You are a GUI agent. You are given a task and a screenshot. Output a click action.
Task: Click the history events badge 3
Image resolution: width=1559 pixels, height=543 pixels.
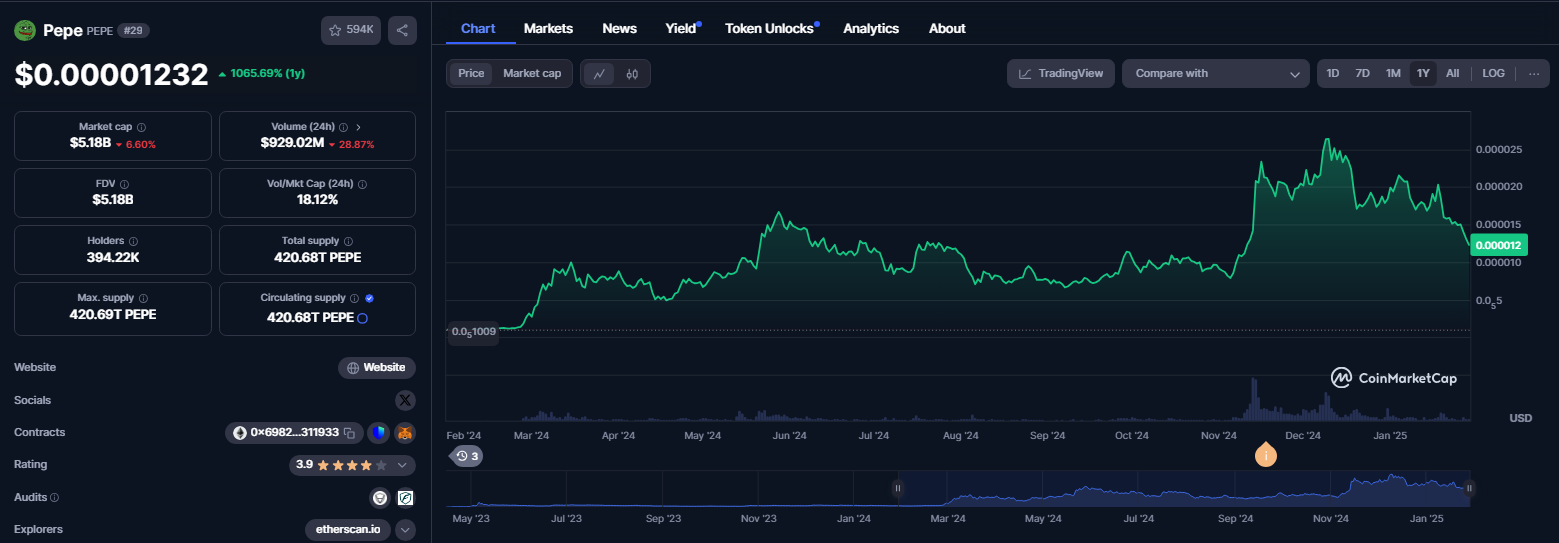[x=467, y=456]
